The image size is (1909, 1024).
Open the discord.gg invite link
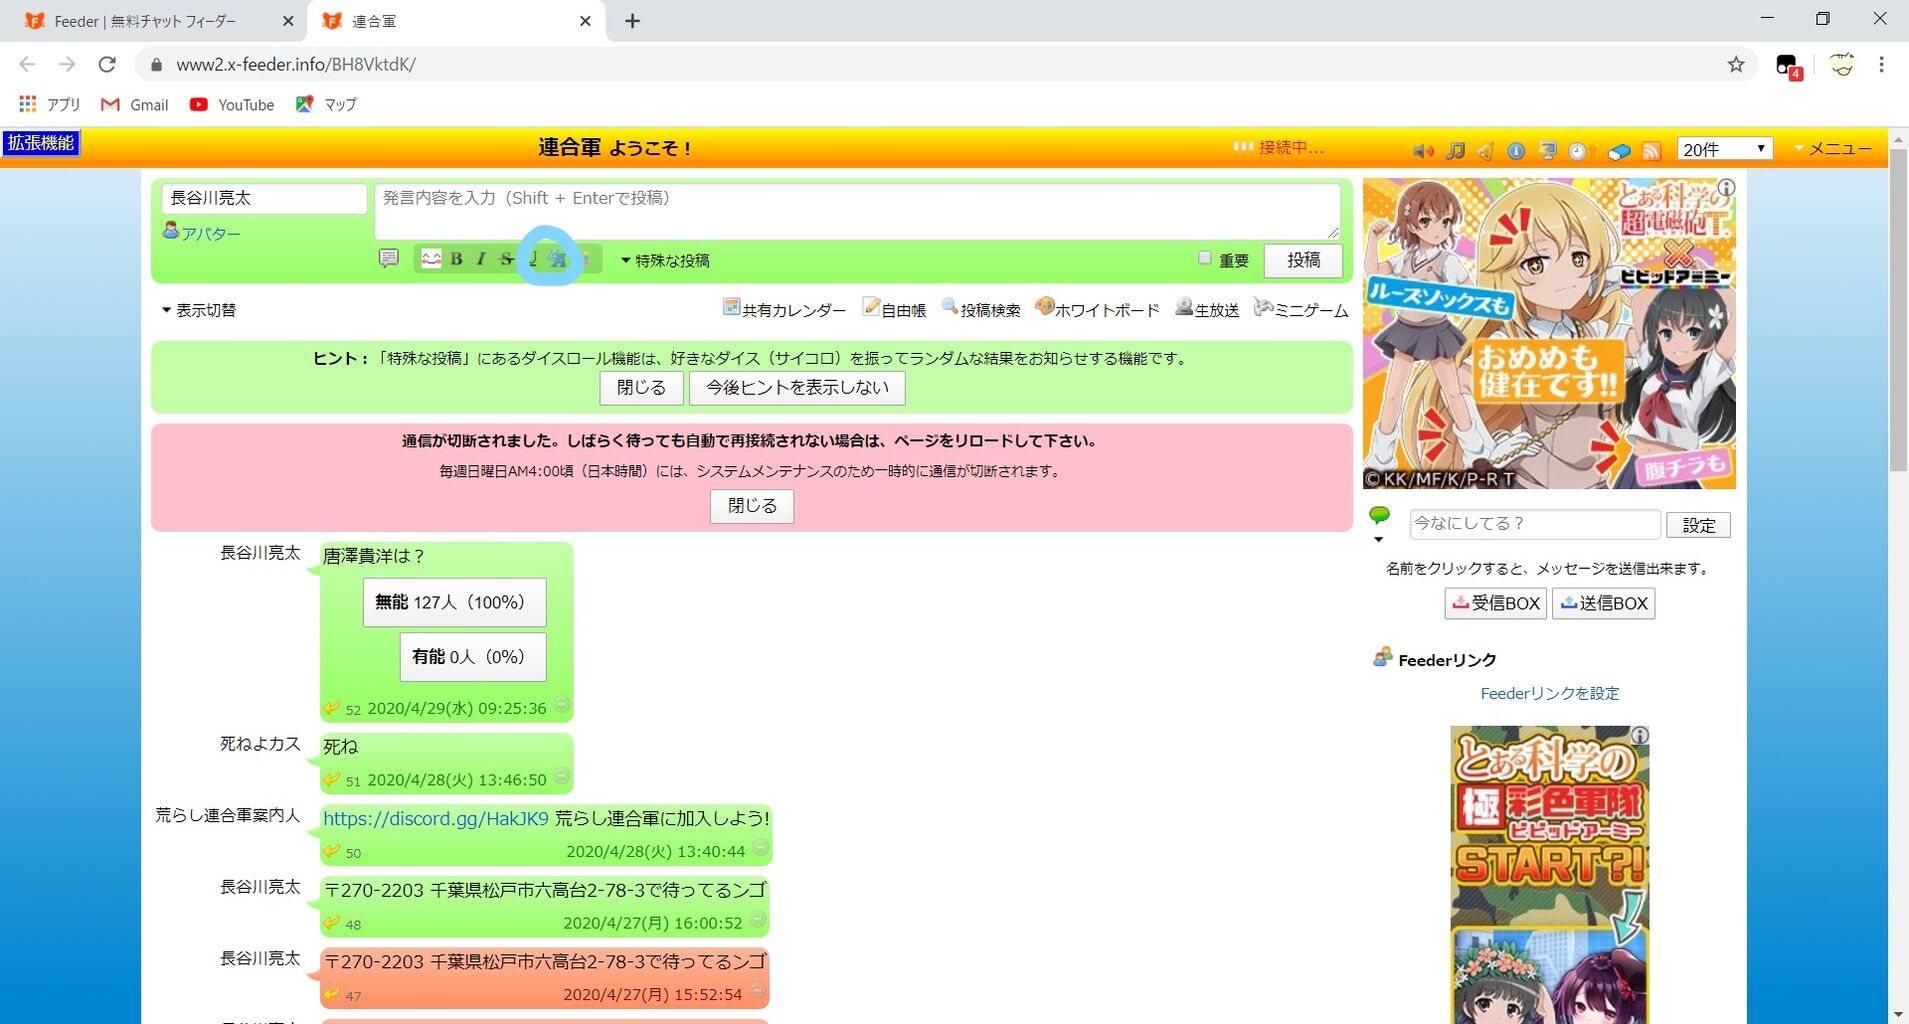point(433,818)
